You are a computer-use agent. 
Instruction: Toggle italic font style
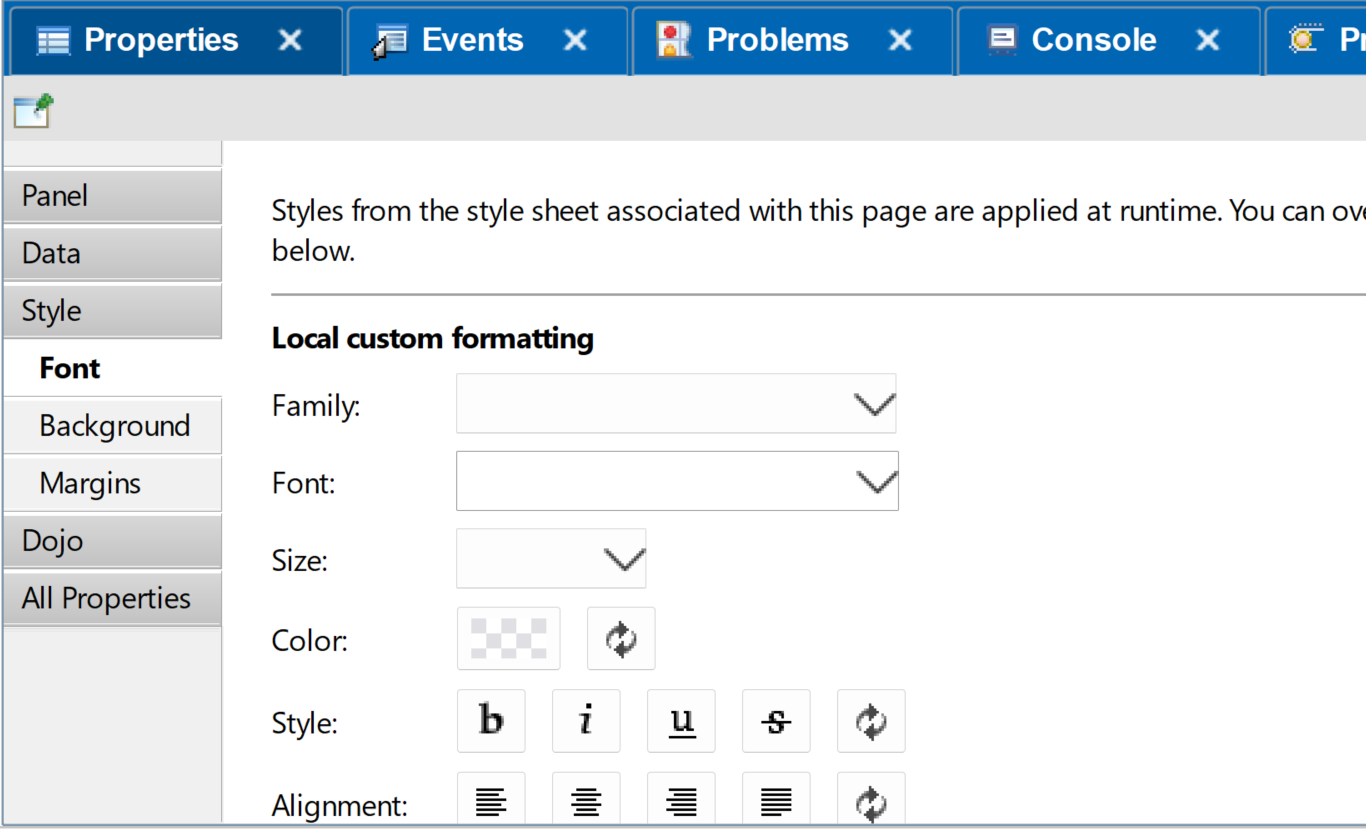pos(586,721)
